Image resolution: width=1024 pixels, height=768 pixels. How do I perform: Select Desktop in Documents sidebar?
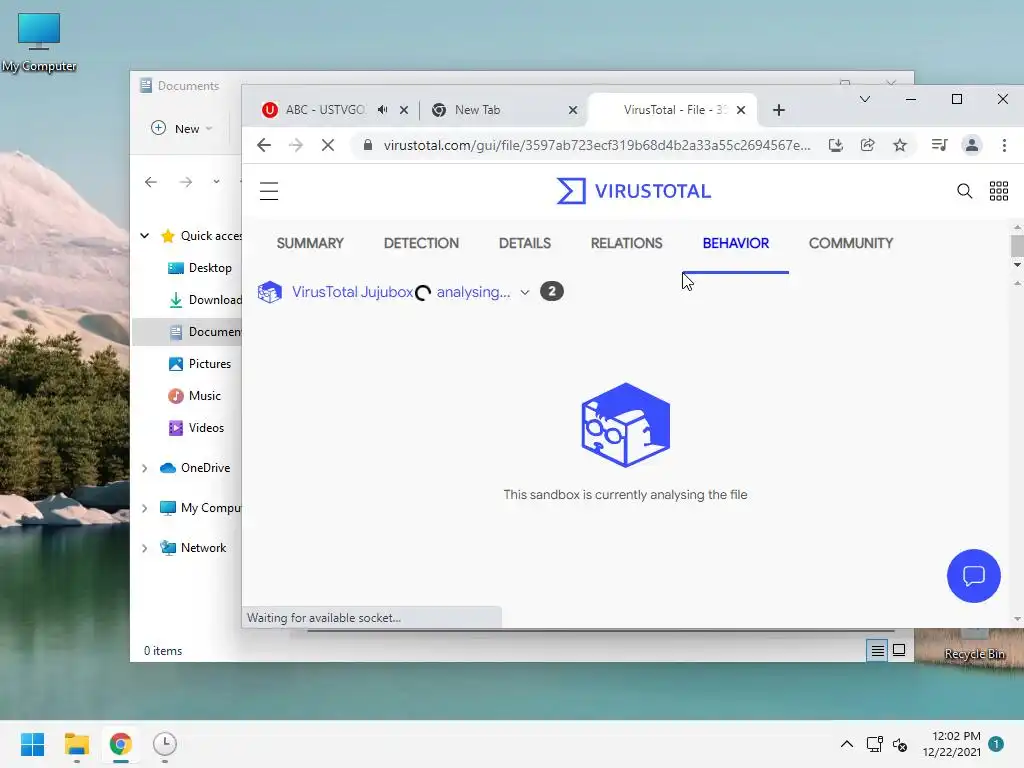click(x=200, y=268)
